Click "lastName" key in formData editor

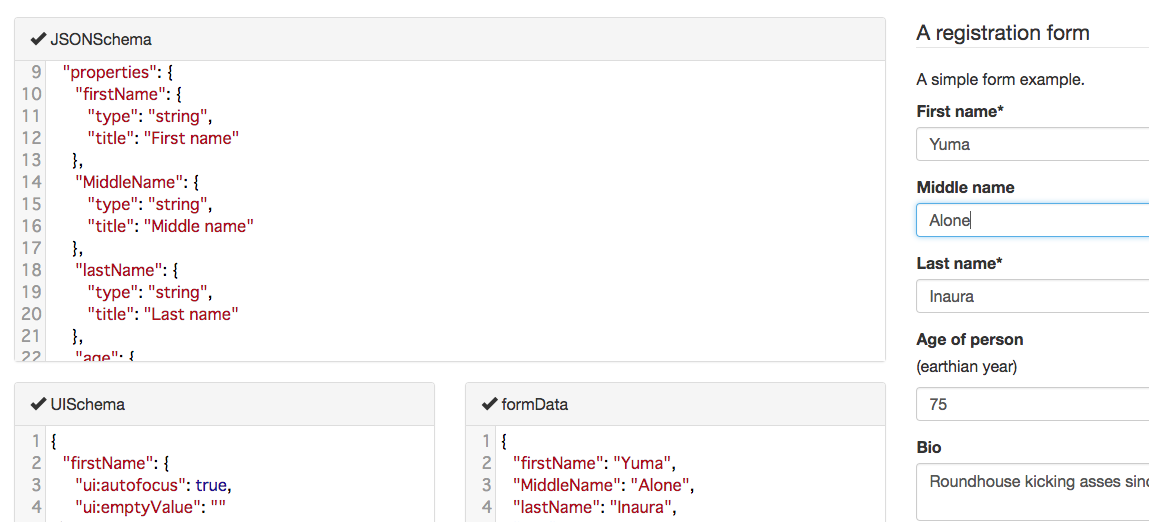(556, 507)
